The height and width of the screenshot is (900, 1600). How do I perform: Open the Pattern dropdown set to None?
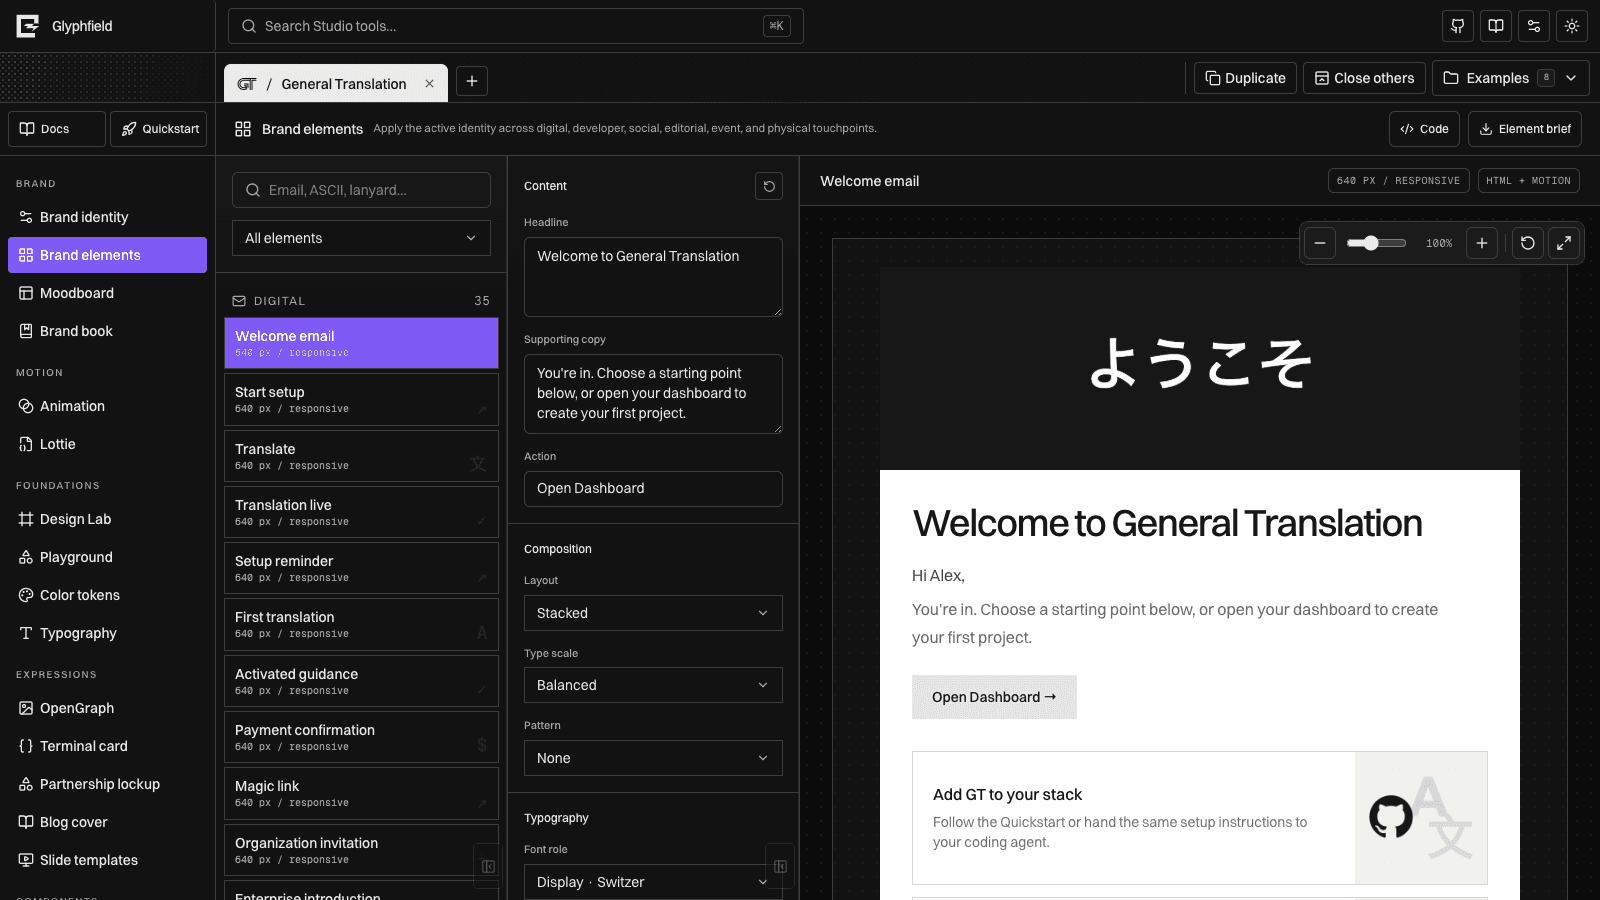click(x=653, y=758)
